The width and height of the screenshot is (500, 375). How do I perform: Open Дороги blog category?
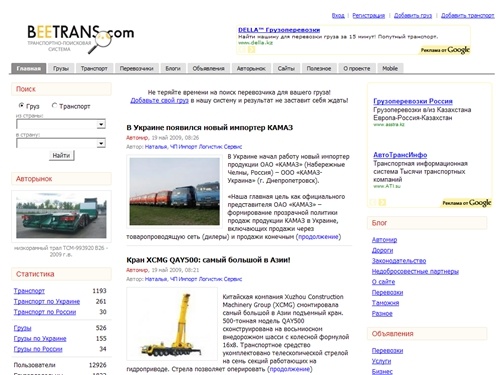click(x=382, y=250)
